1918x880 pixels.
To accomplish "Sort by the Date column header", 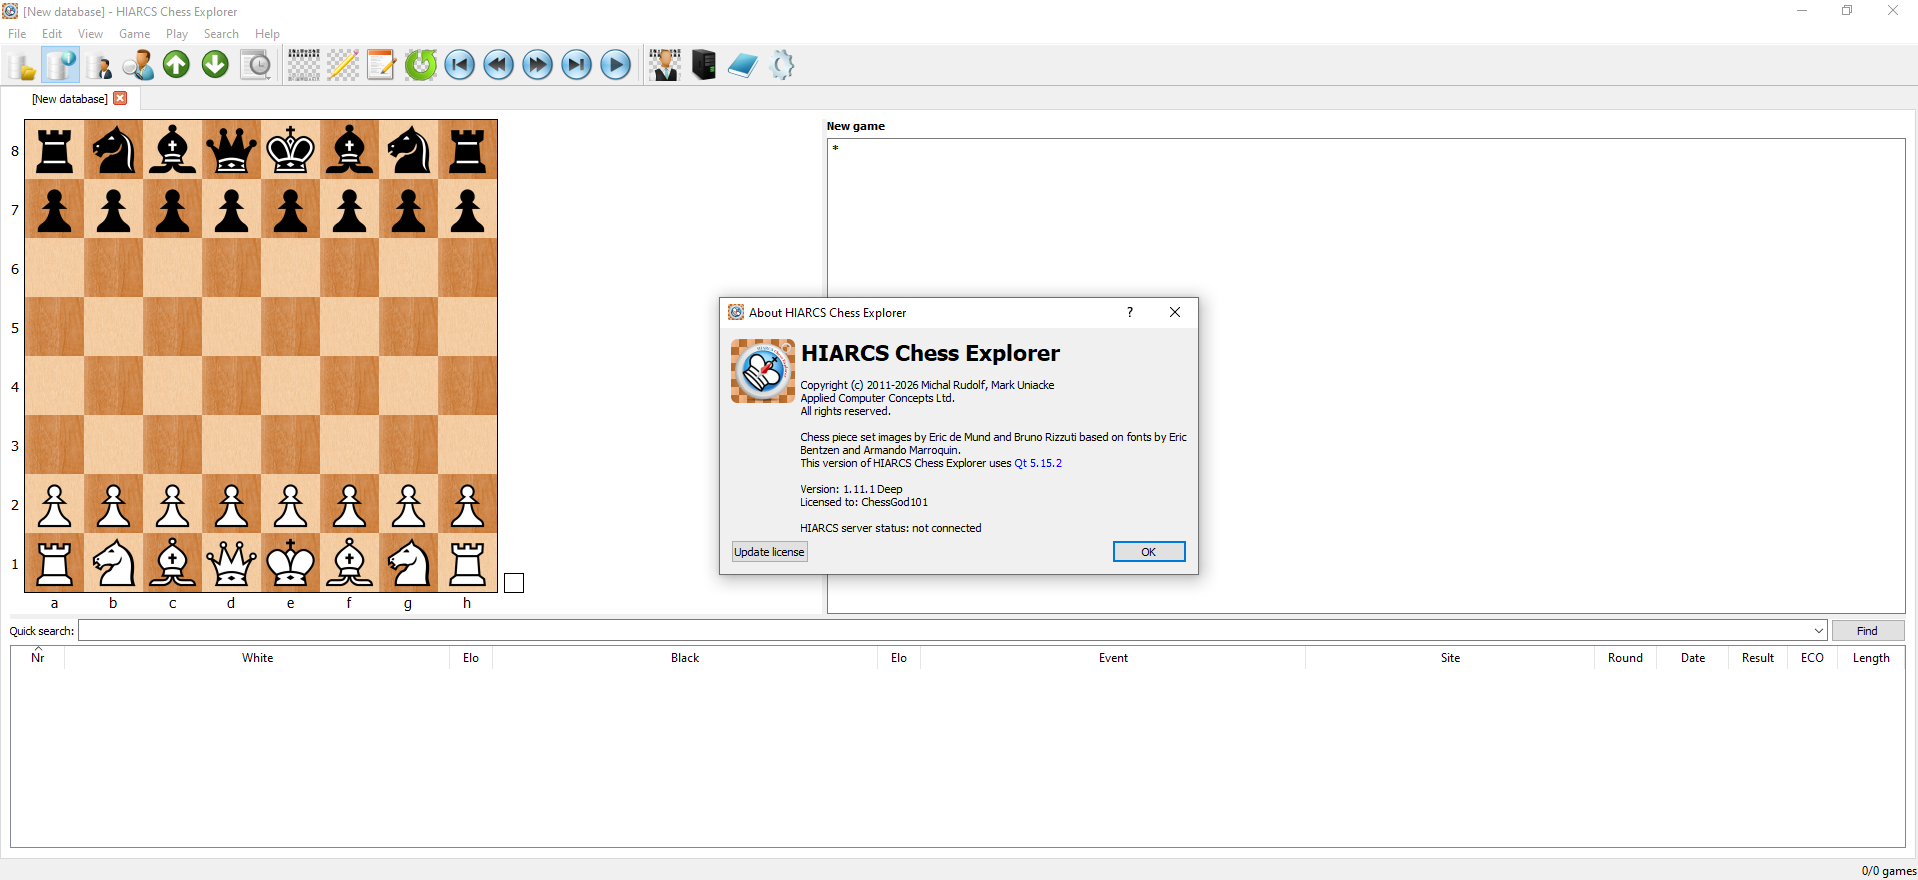I will 1693,658.
